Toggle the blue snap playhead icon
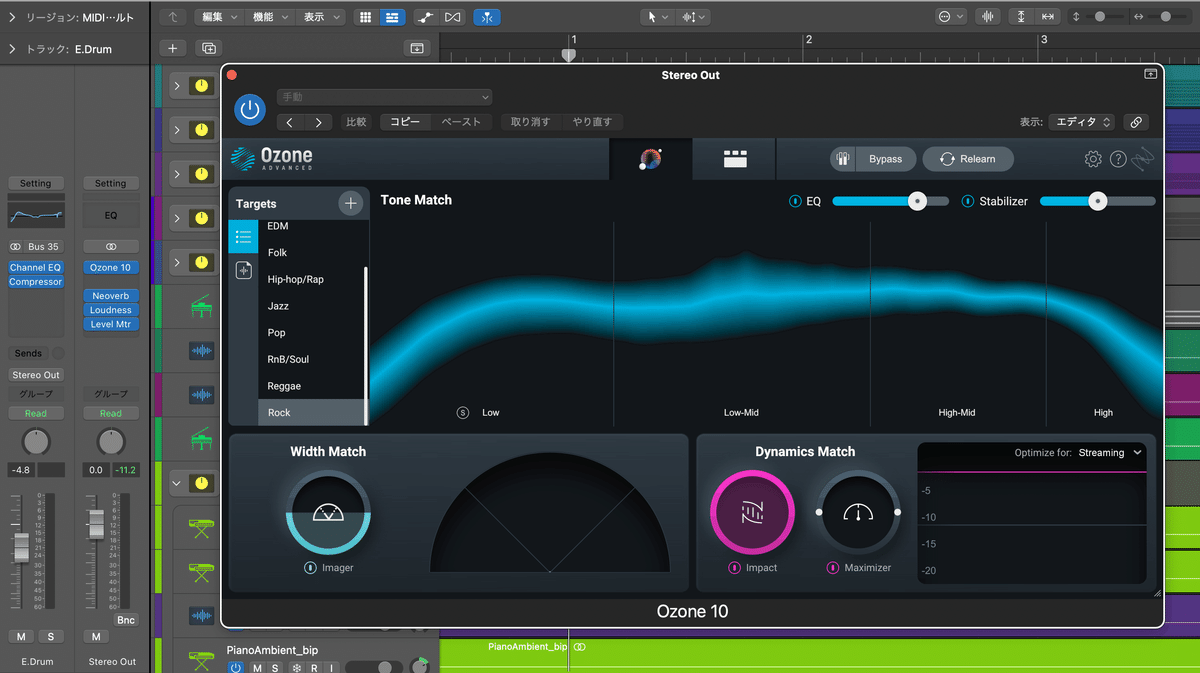This screenshot has width=1200, height=673. coord(487,17)
